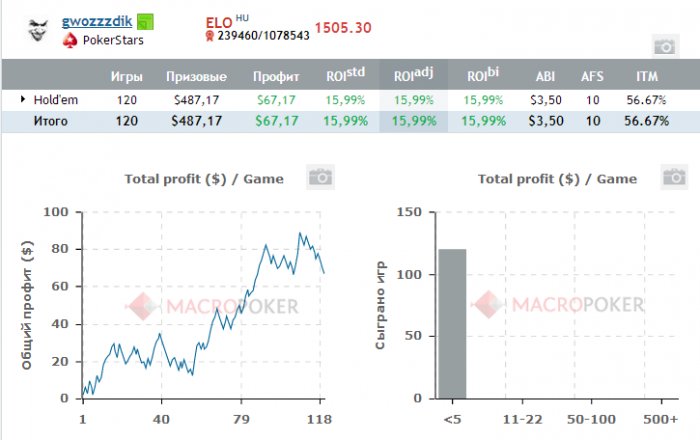Take a snapshot of the profit line chart
Image resolution: width=700 pixels, height=440 pixels.
point(320,178)
